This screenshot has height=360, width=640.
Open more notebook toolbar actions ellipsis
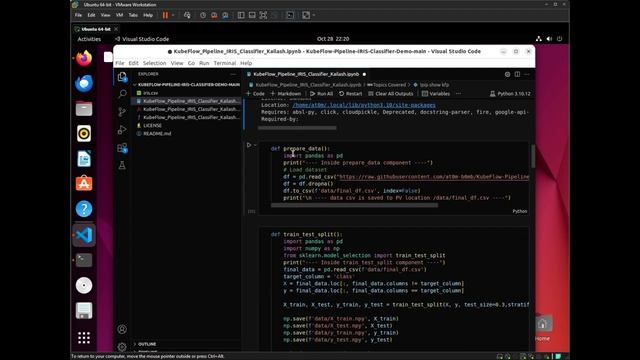point(458,93)
